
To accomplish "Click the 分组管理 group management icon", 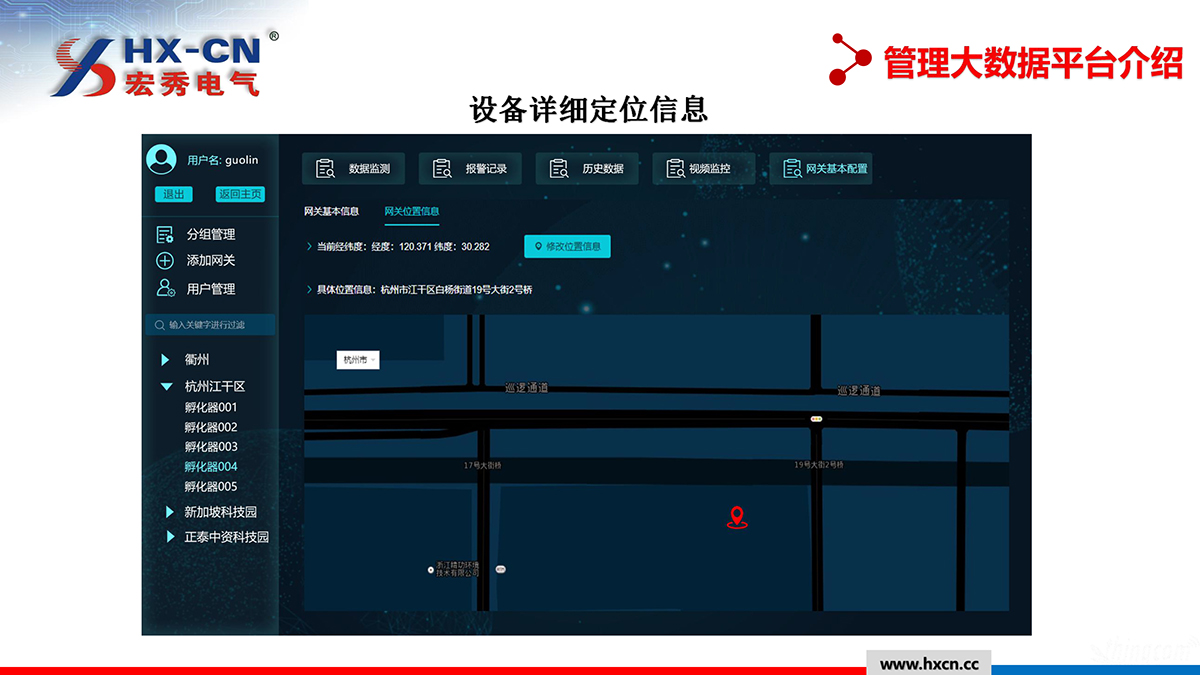I will (x=165, y=235).
